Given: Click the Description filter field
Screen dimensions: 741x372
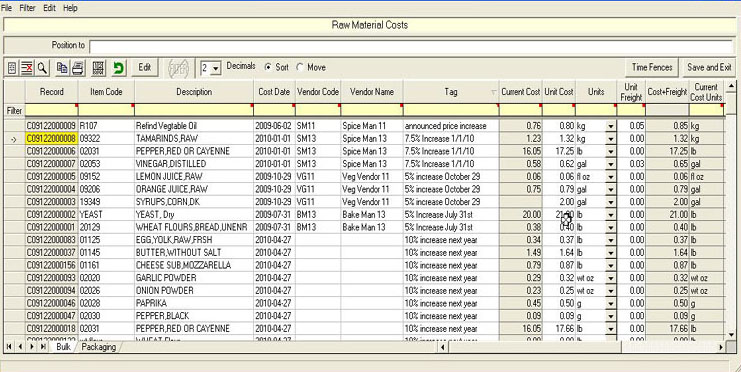Looking at the screenshot, I should 194,110.
